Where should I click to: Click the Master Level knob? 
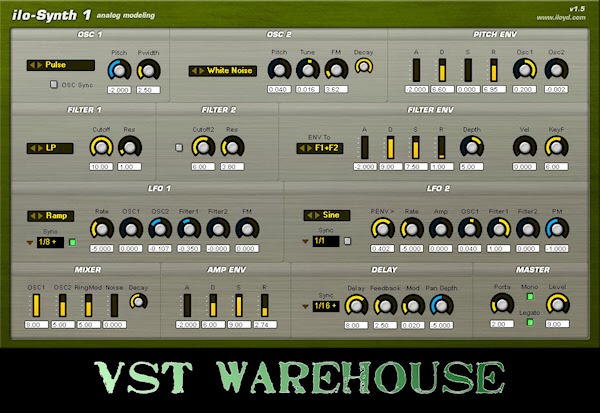tap(558, 305)
